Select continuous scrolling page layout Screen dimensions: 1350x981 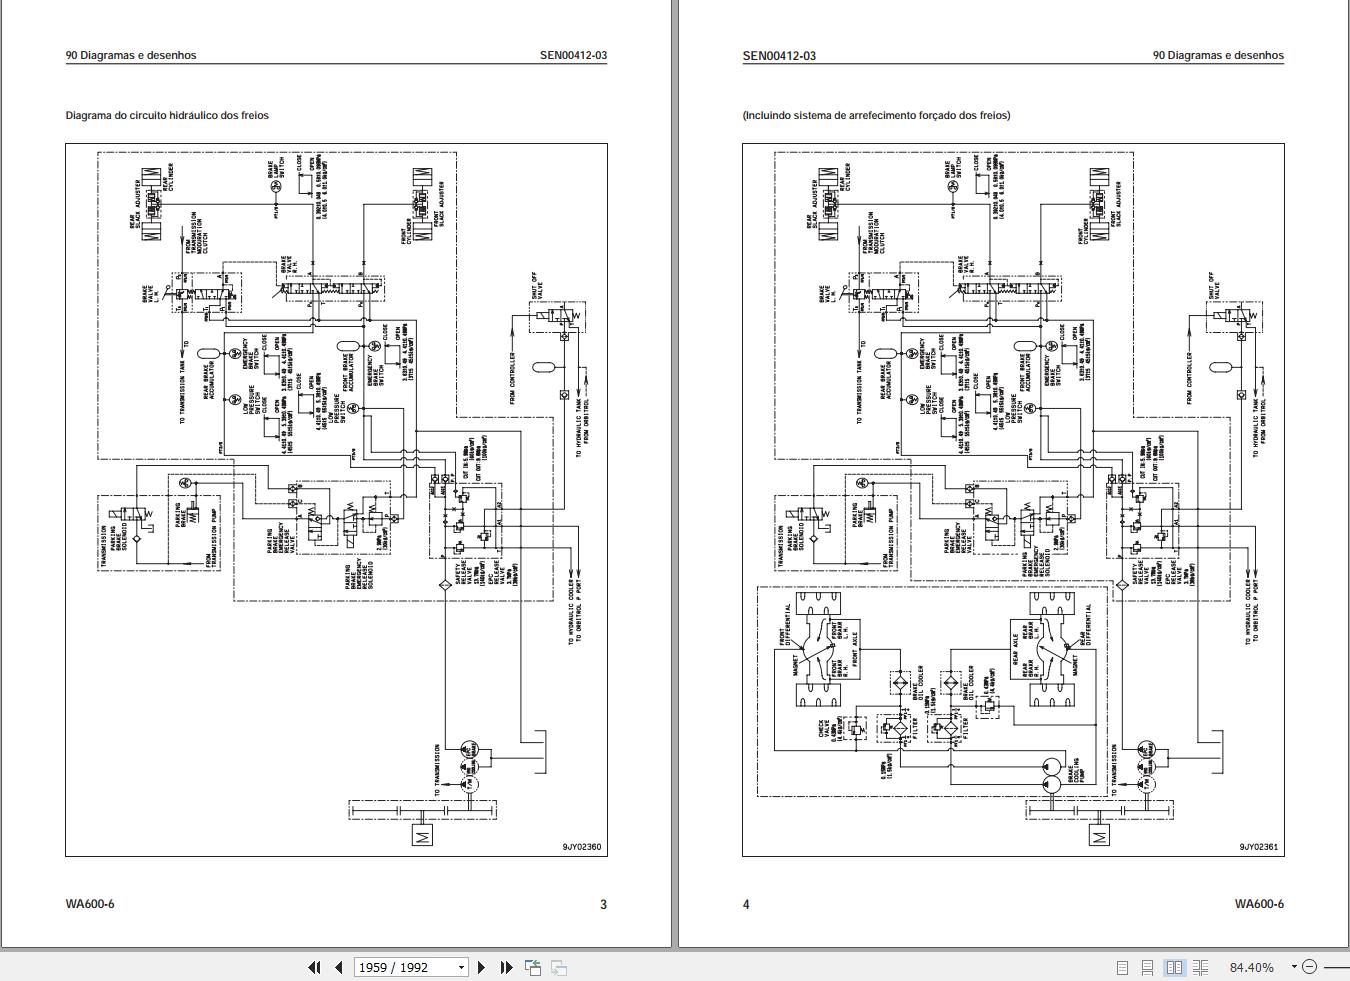(x=1146, y=967)
